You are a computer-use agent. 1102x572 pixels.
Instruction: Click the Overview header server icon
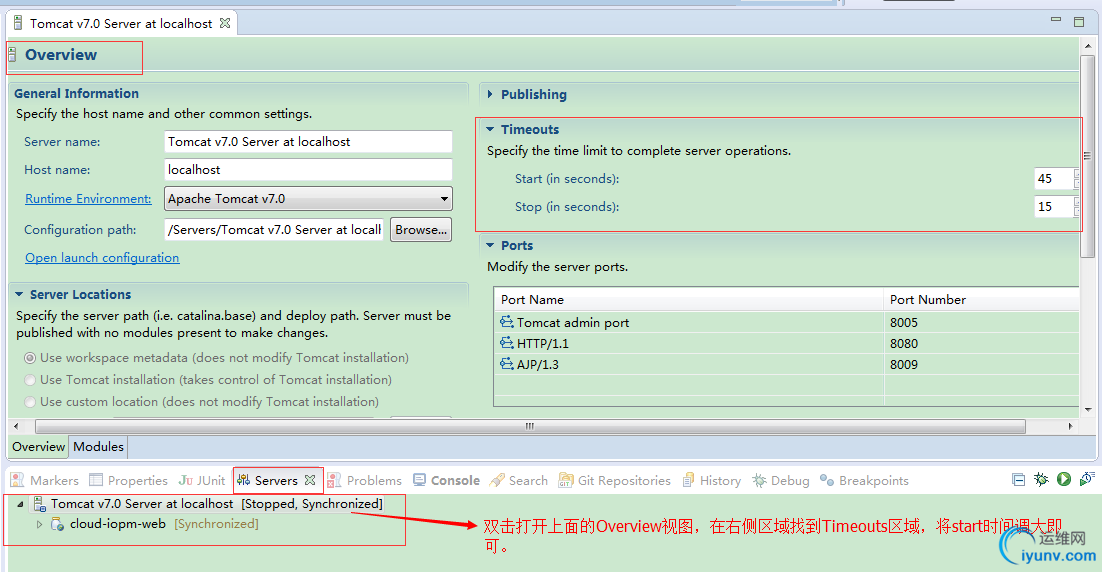coord(12,55)
